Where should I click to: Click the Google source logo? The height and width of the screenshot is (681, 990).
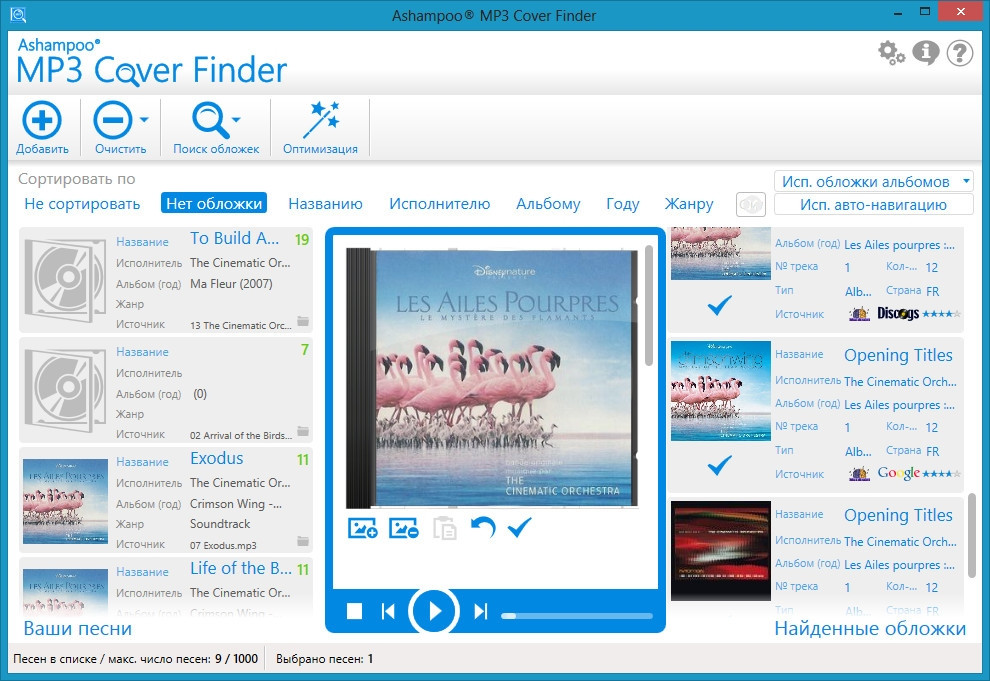pyautogui.click(x=898, y=473)
